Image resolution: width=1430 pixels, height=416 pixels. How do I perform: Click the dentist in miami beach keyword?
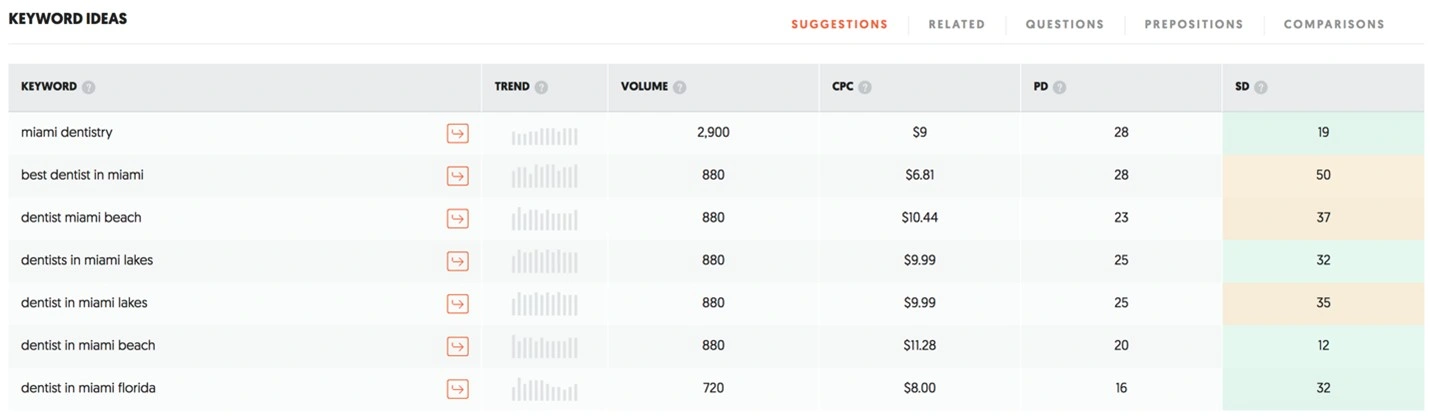[88, 345]
